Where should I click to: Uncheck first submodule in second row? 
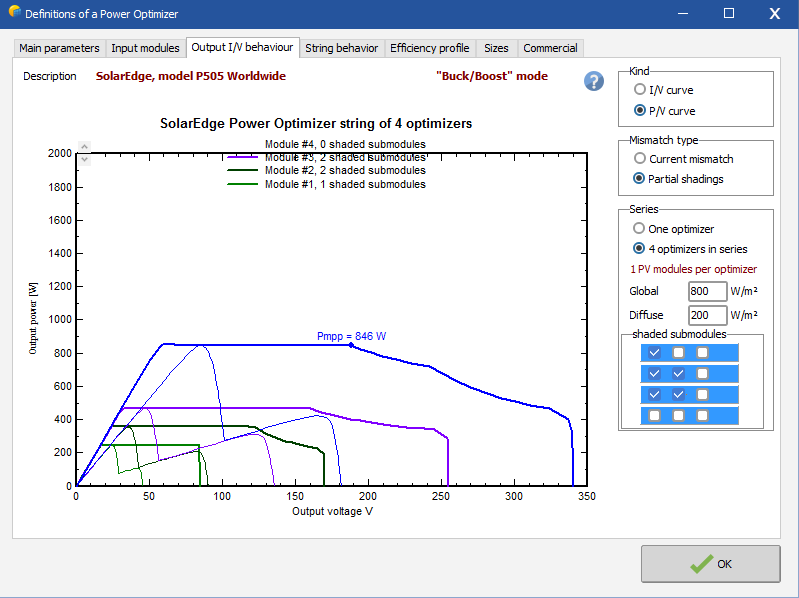654,373
